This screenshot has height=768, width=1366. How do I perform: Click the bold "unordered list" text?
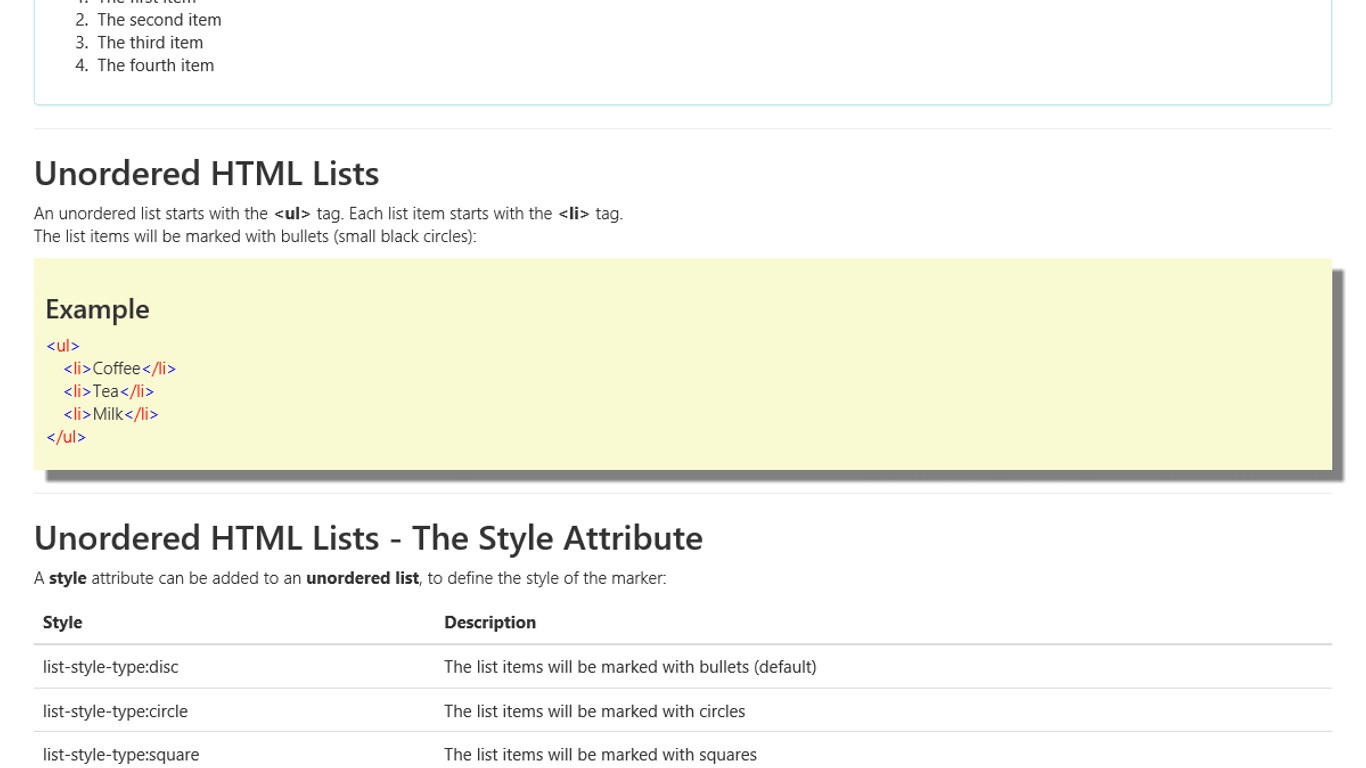[x=362, y=578]
